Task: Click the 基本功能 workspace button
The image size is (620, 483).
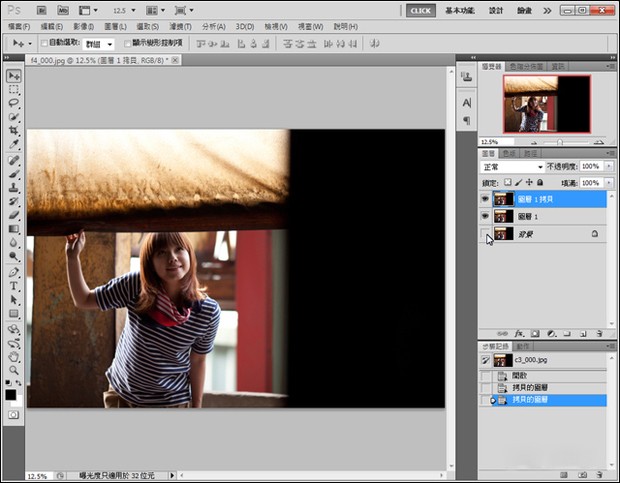Action: click(x=460, y=10)
